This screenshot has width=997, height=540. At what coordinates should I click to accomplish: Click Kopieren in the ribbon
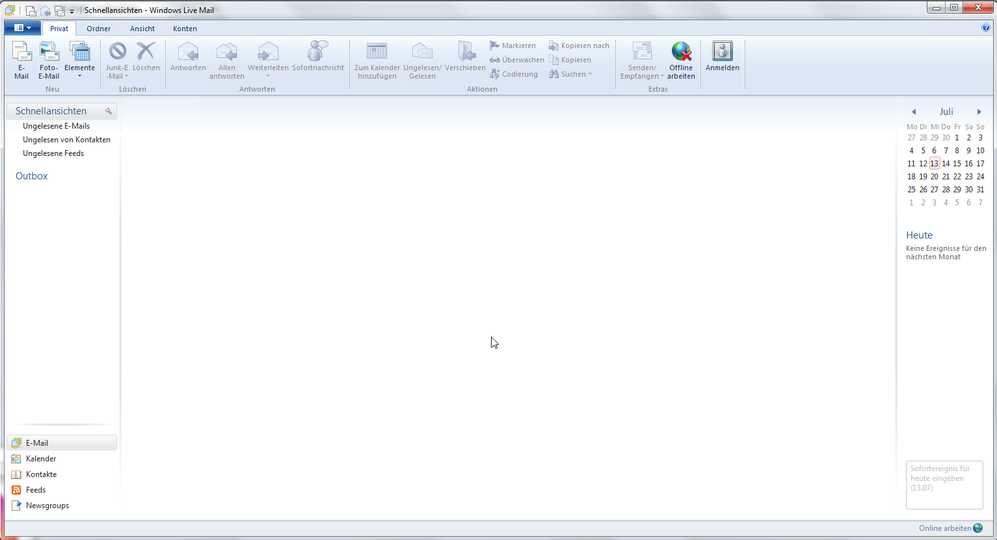(x=570, y=60)
